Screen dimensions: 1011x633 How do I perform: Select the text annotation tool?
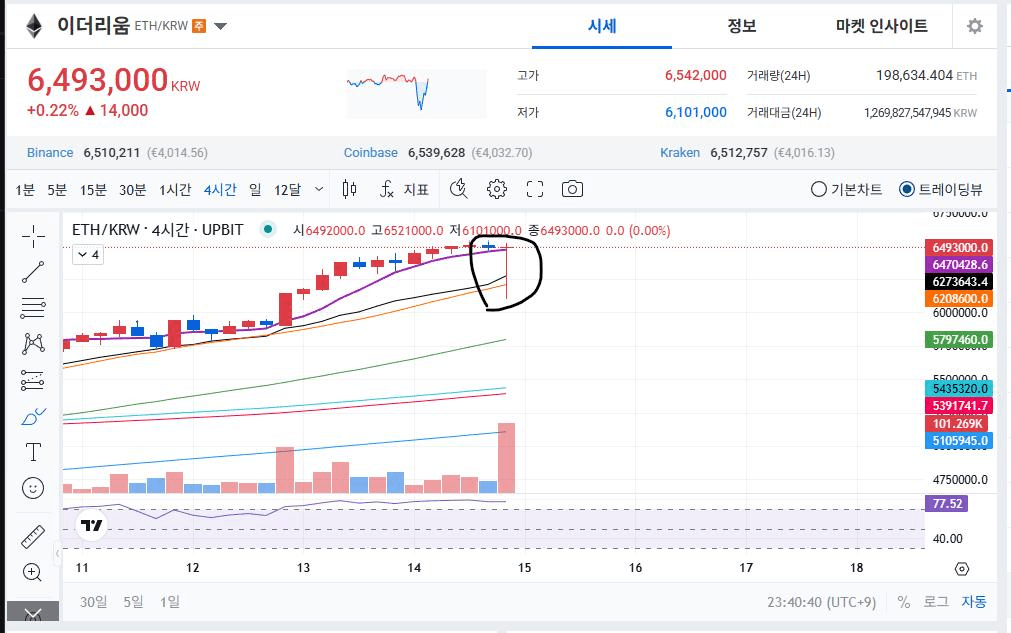coord(33,452)
